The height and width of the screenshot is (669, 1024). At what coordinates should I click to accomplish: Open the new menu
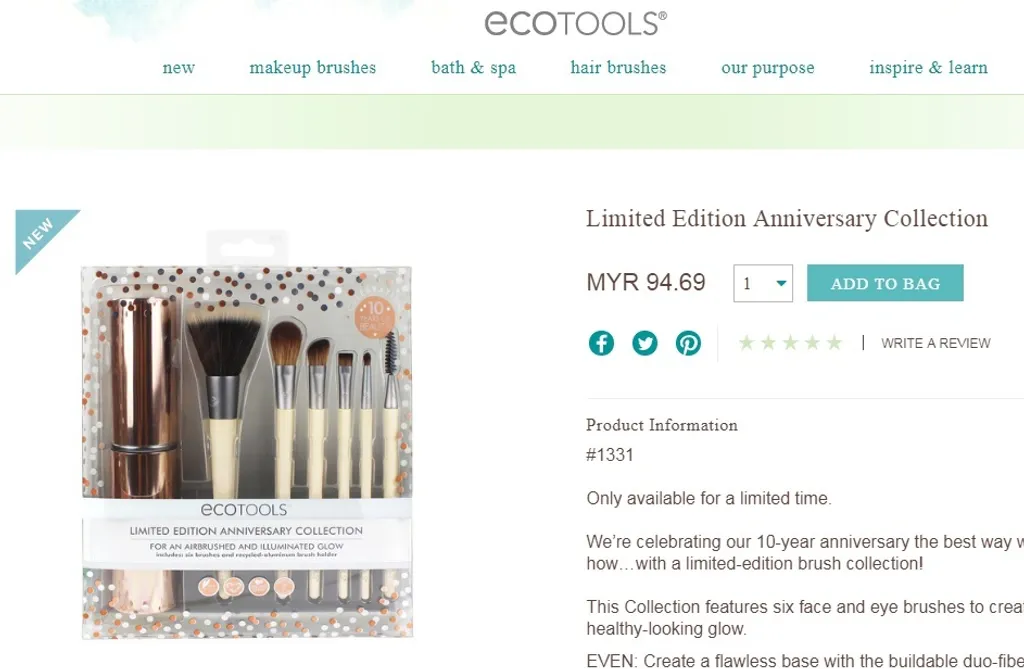[178, 67]
